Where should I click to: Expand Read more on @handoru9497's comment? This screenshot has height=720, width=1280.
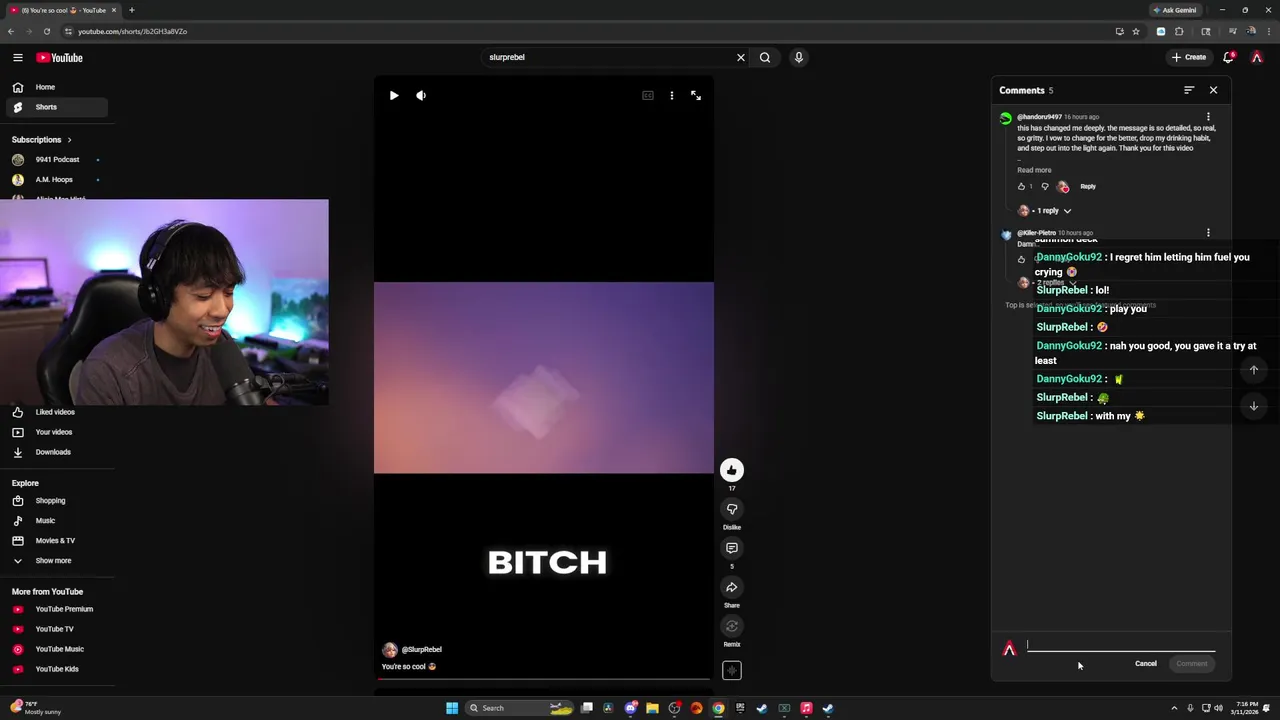1034,170
